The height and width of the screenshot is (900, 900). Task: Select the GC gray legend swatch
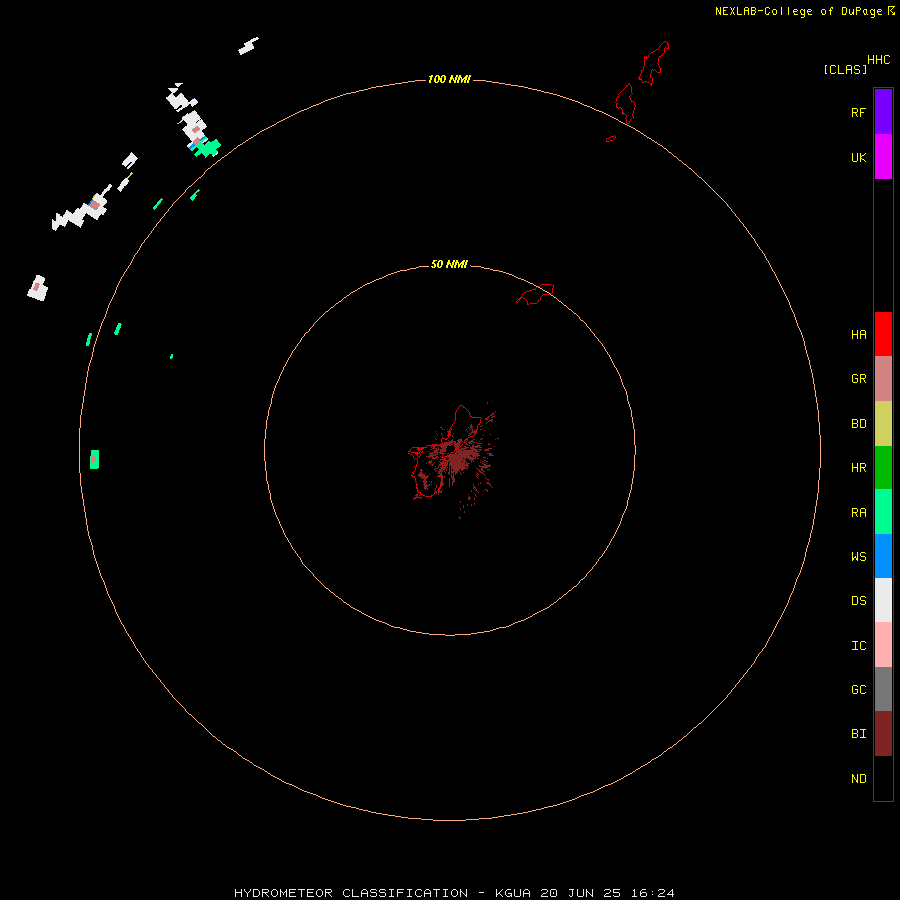click(x=883, y=689)
